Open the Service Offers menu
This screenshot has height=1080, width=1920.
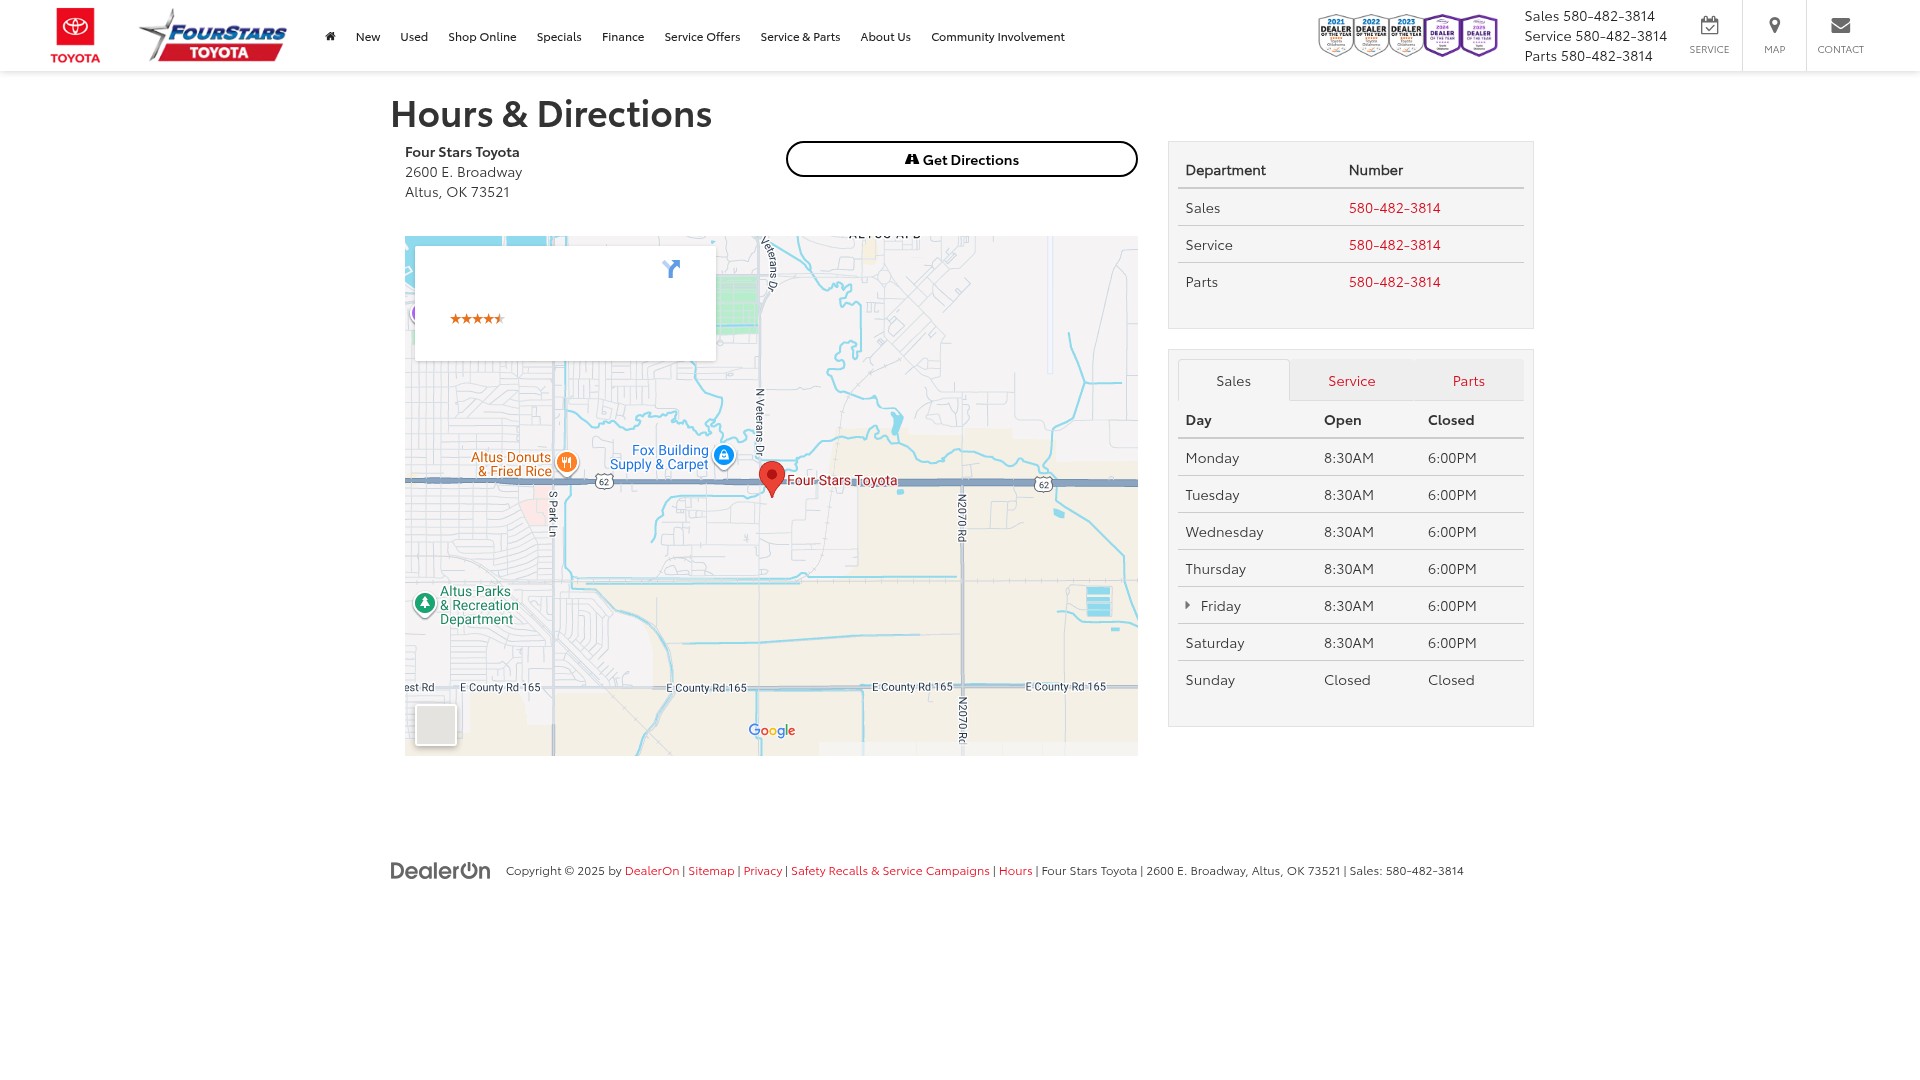[x=702, y=36]
